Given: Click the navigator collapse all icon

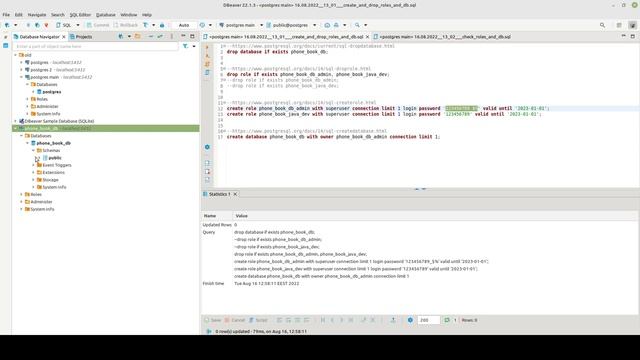Looking at the screenshot, I should 151,37.
